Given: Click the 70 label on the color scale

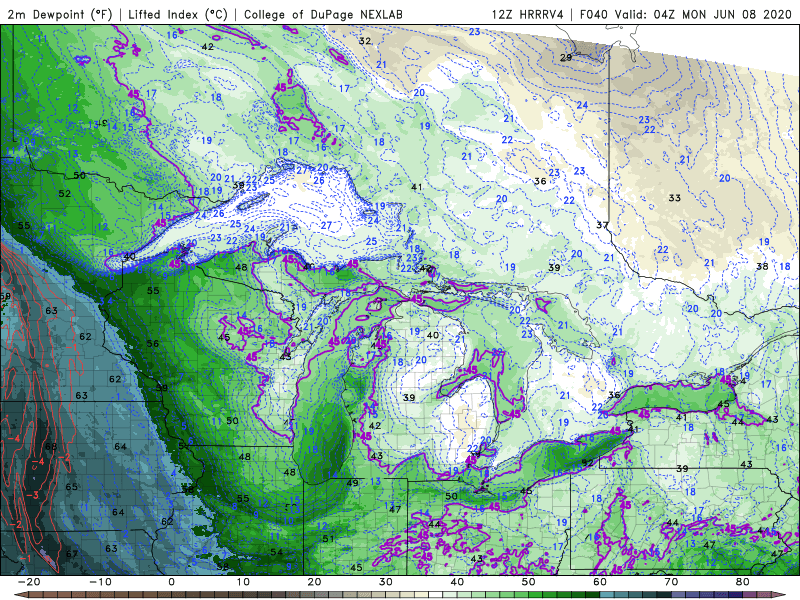Looking at the screenshot, I should (671, 582).
